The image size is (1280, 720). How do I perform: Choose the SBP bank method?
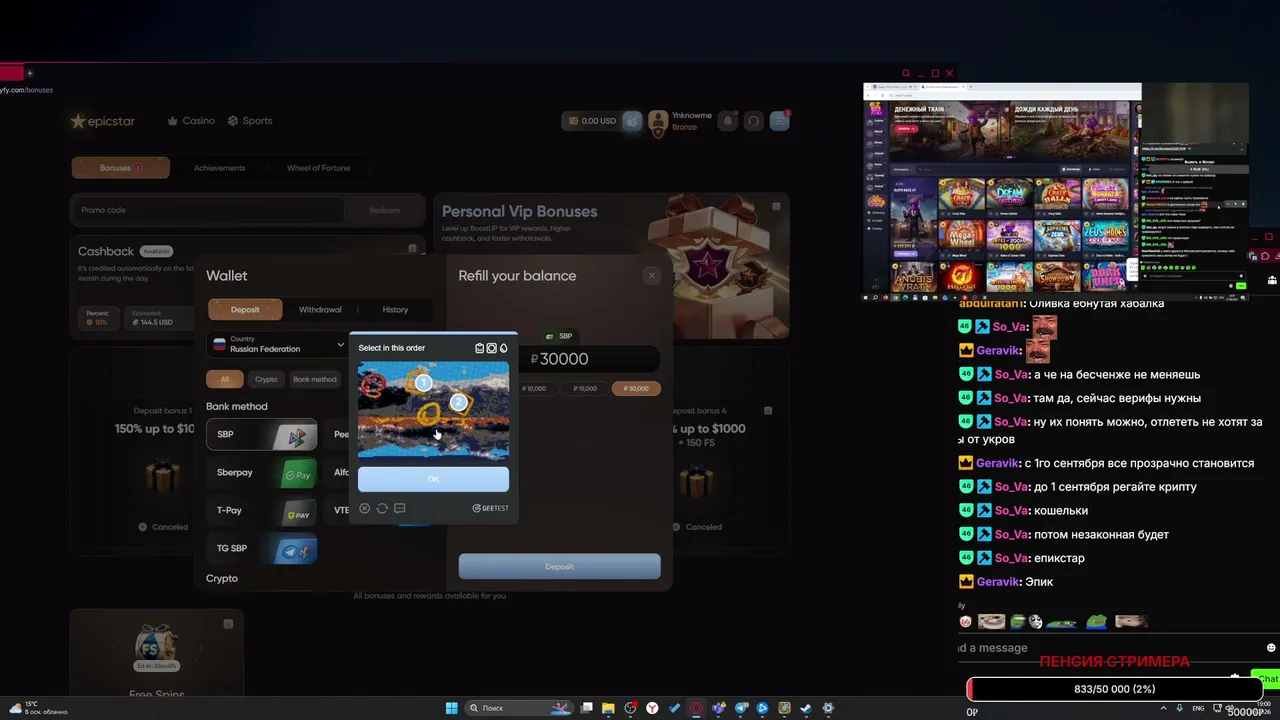[x=262, y=435]
